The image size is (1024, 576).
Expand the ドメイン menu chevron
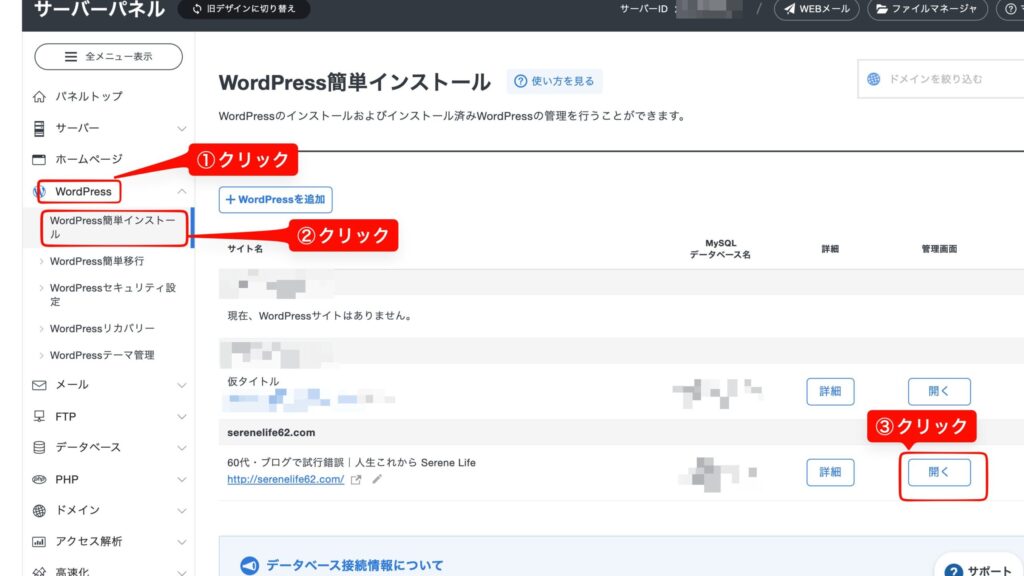[x=182, y=511]
